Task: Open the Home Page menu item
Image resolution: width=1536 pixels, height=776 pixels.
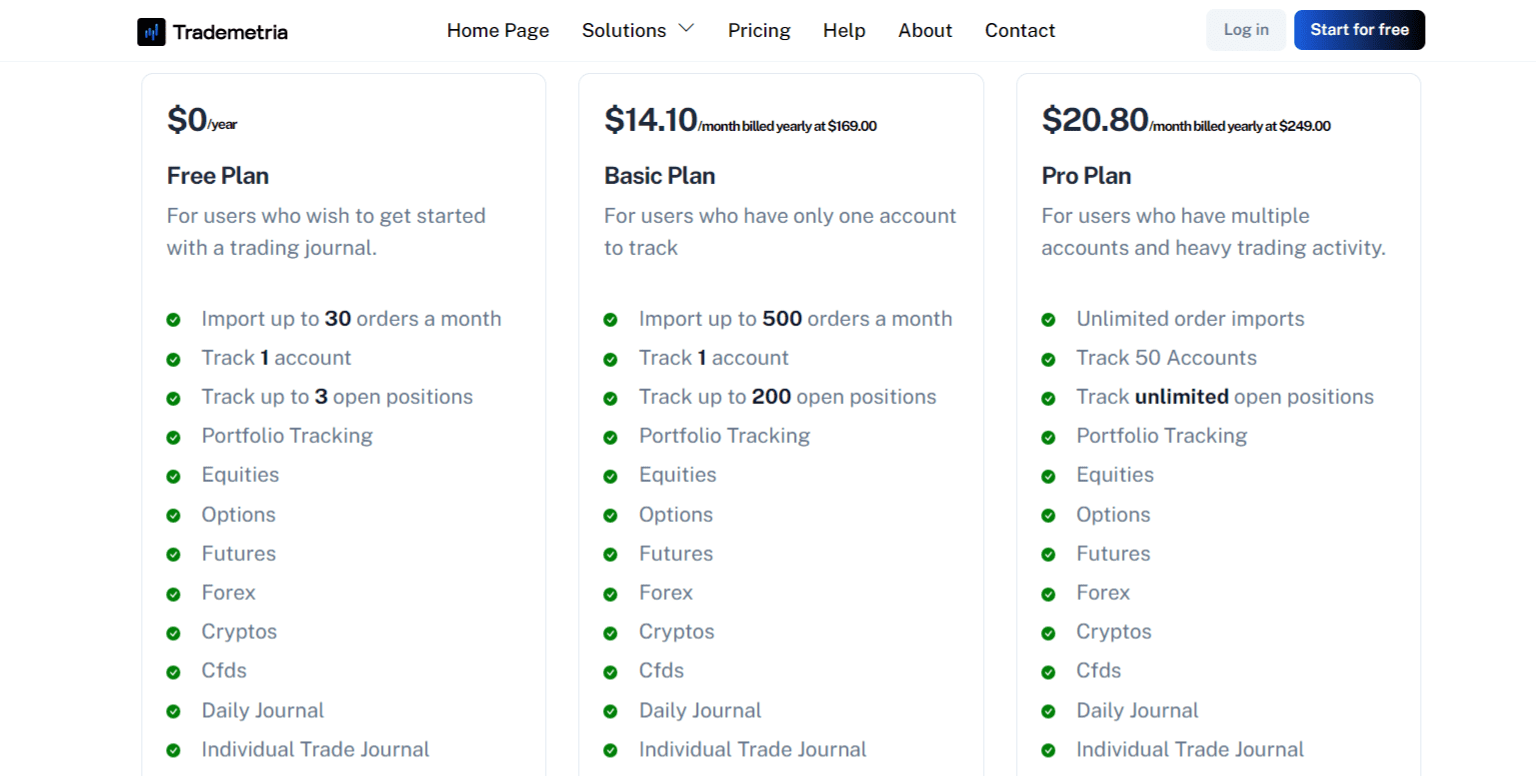Action: 498,30
